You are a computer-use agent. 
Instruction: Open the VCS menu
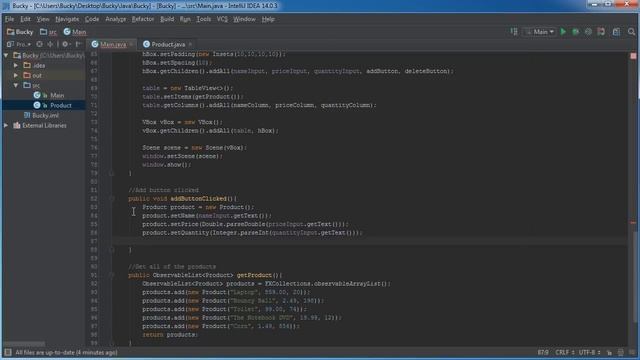[x=222, y=19]
